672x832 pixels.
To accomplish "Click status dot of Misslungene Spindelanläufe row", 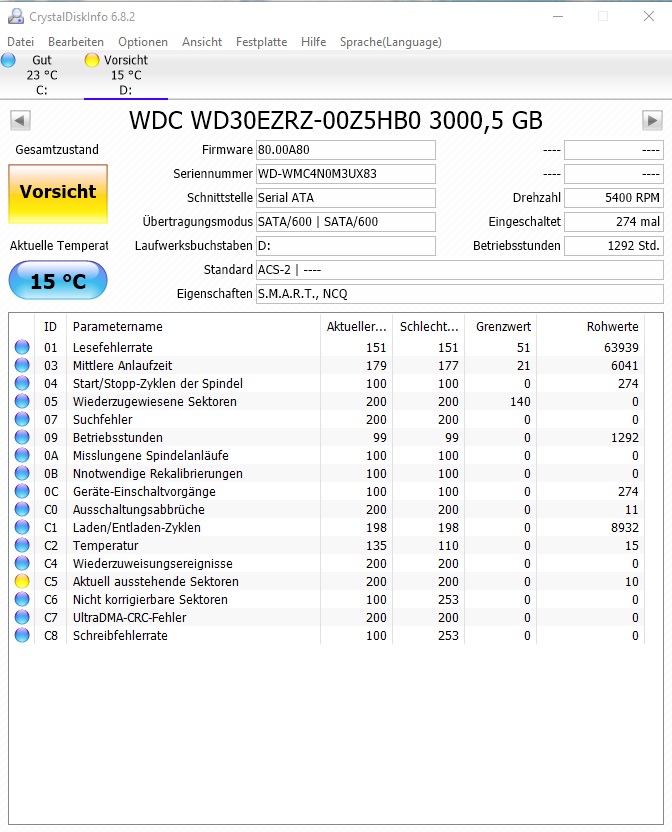I will click(22, 455).
